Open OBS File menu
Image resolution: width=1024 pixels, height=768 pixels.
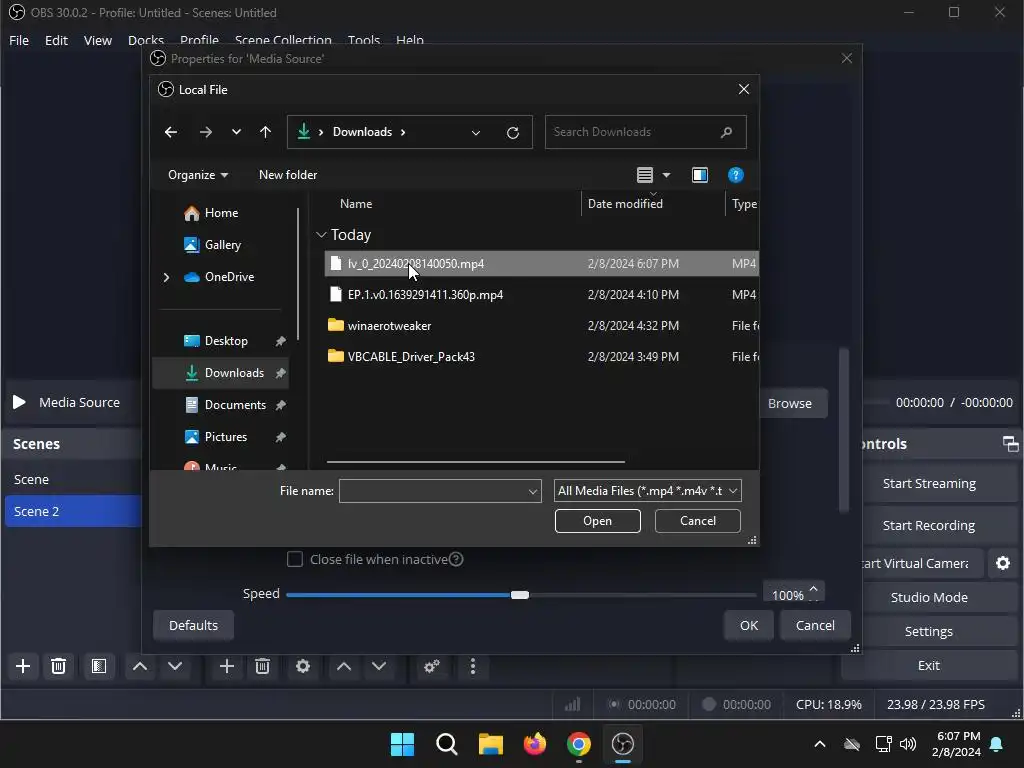click(x=19, y=40)
